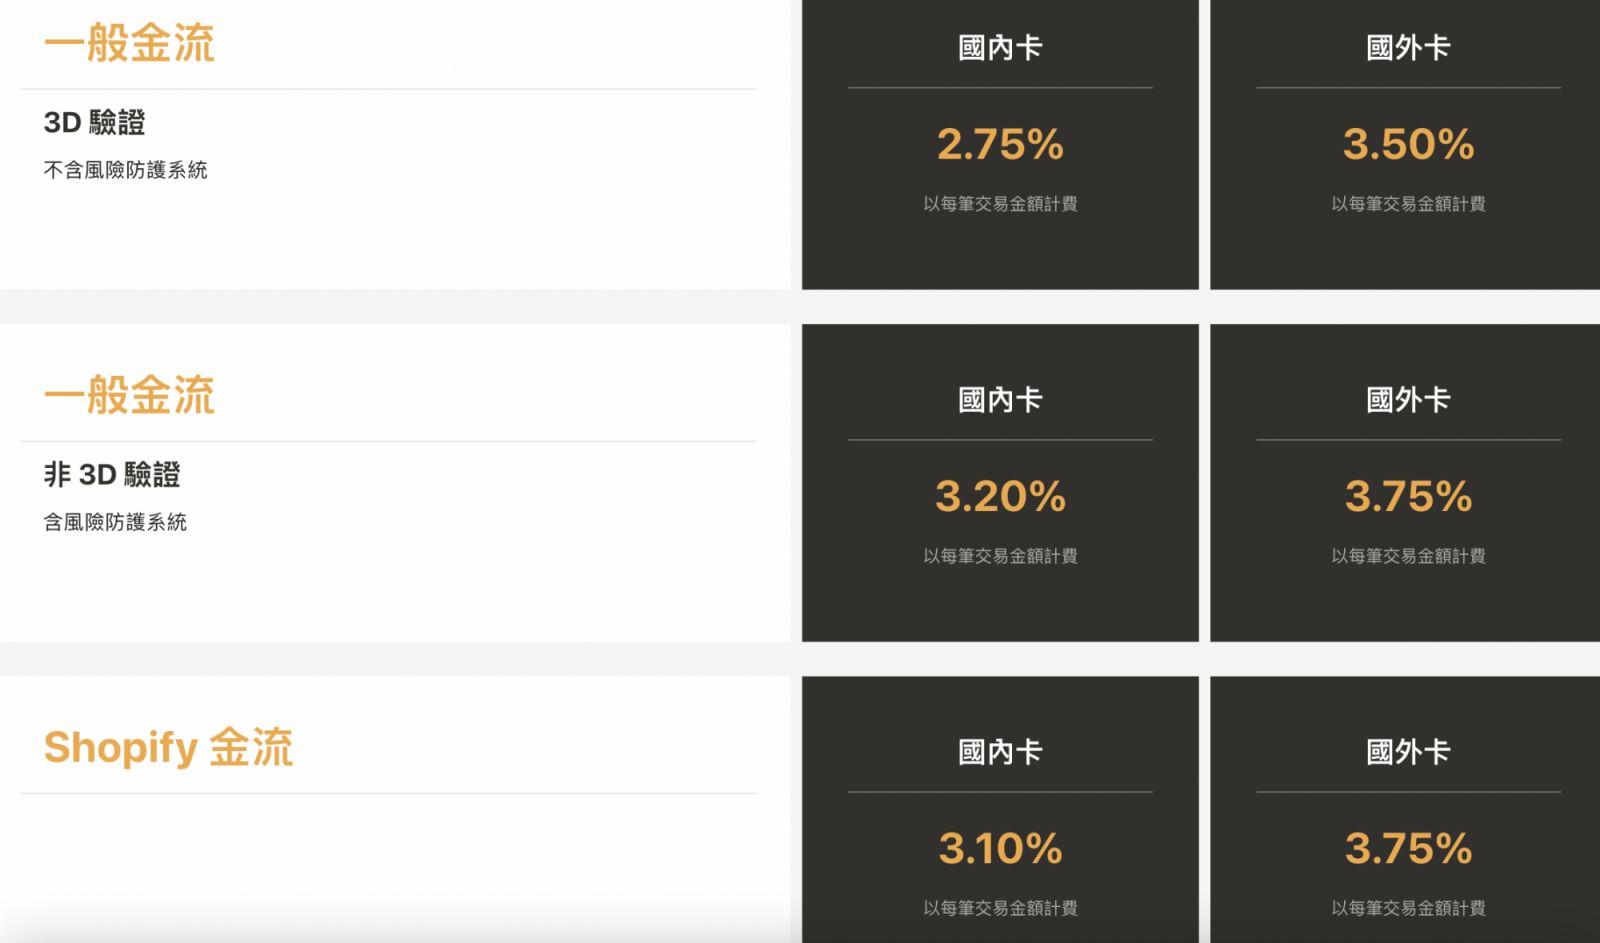The width and height of the screenshot is (1600, 943).
Task: Click 3.75% rate in non-3D row
Action: tap(1408, 496)
